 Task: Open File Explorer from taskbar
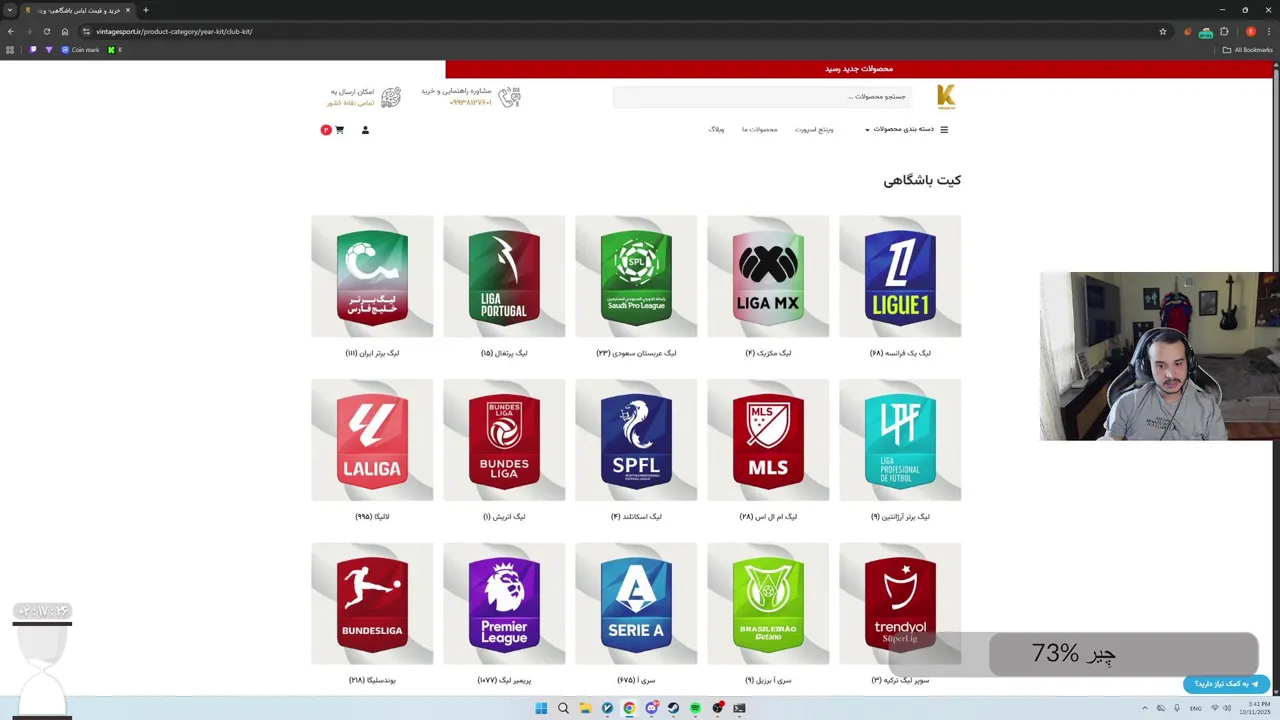point(585,708)
